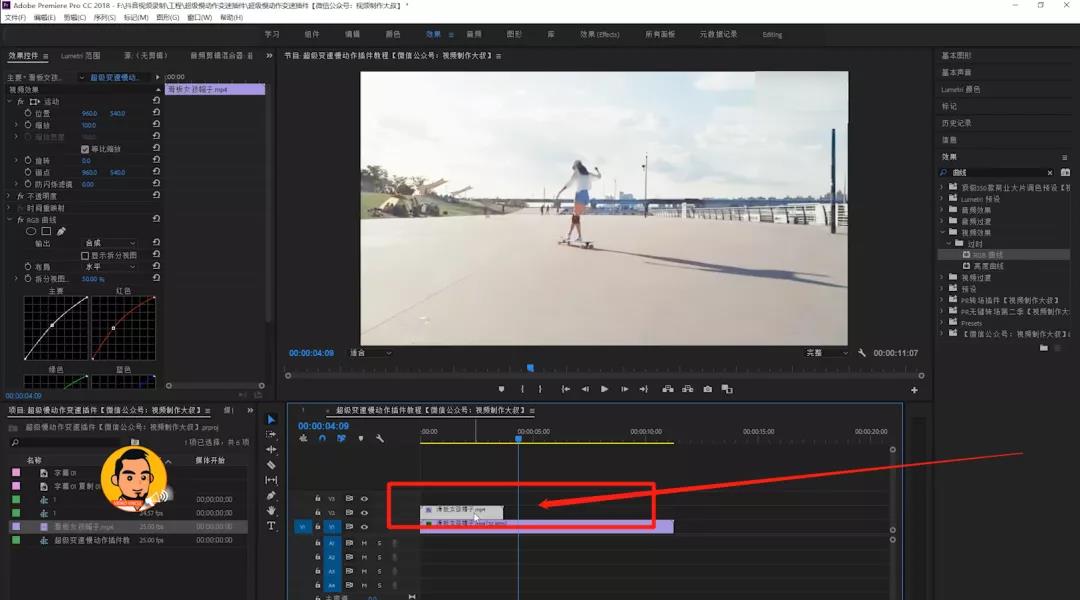
Task: Solo audio track A2
Action: pyautogui.click(x=379, y=557)
